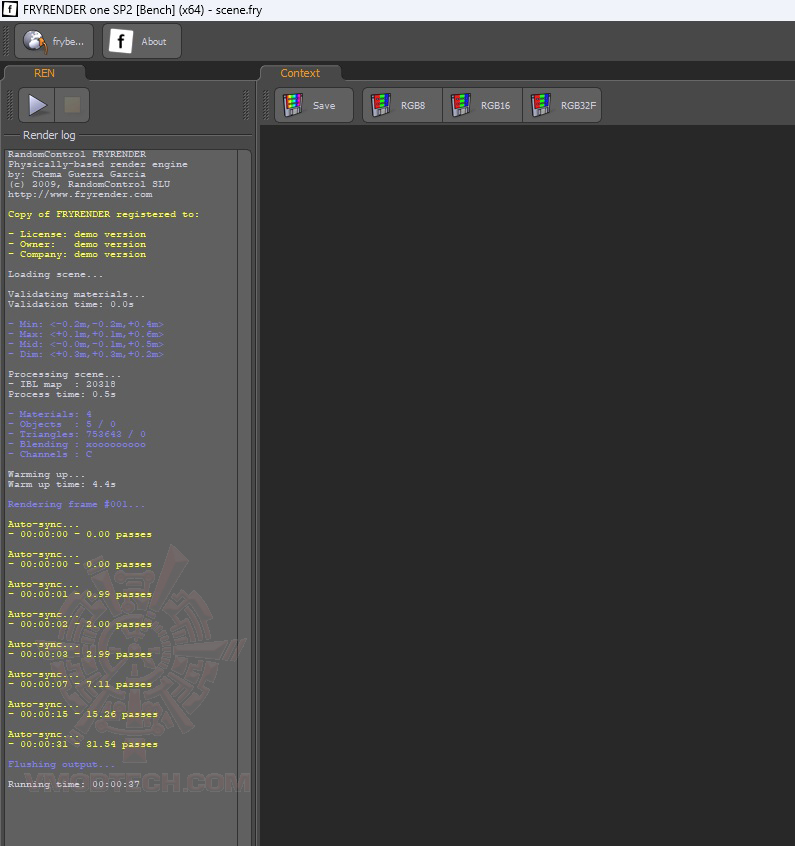
Task: Select the 'Warm up time: 4.4s' line
Action: coord(62,485)
